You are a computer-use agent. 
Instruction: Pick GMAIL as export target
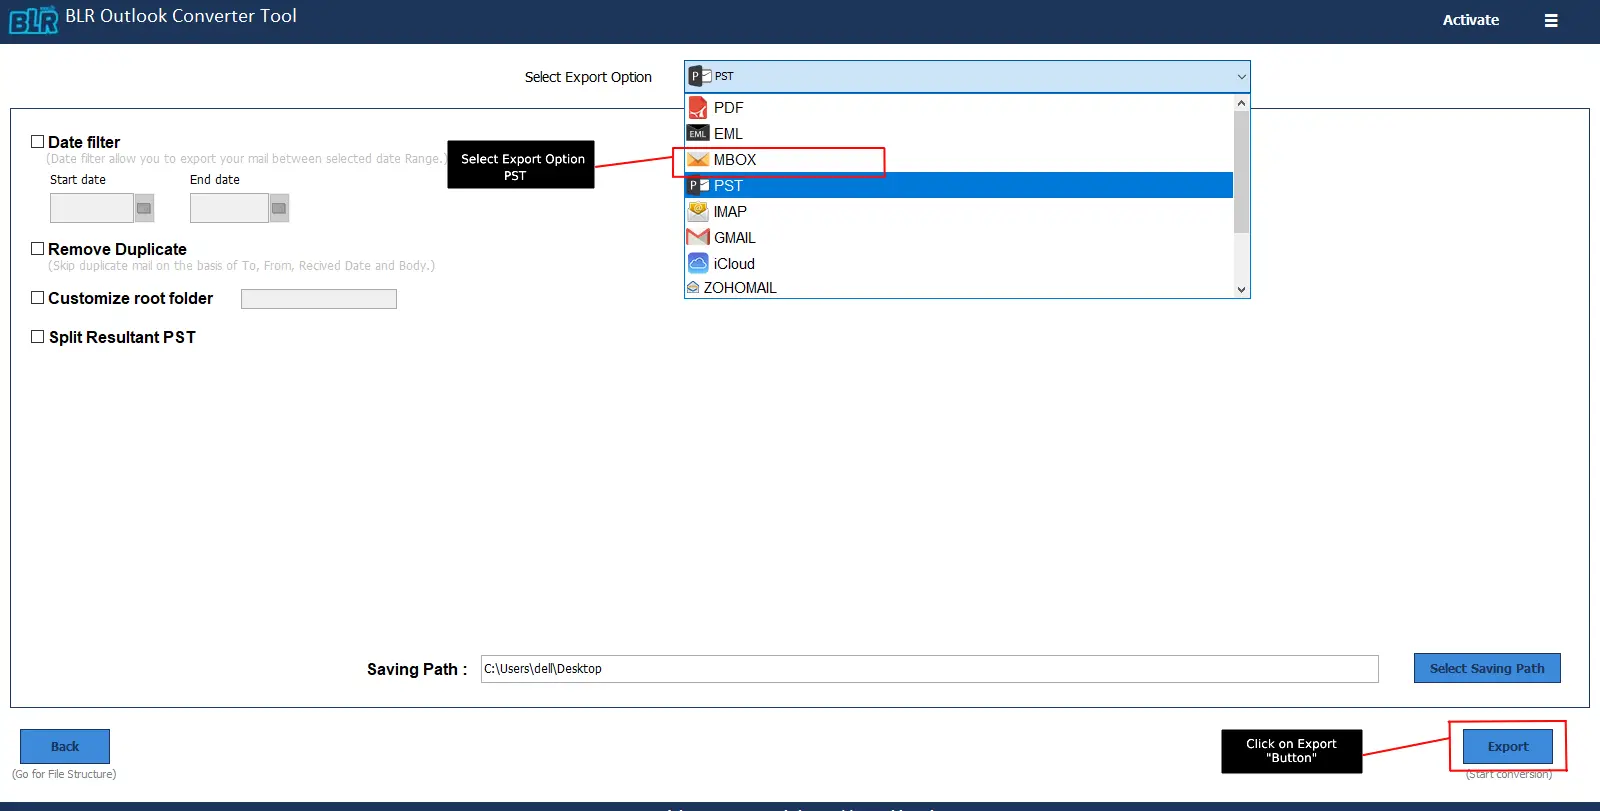[x=959, y=237]
